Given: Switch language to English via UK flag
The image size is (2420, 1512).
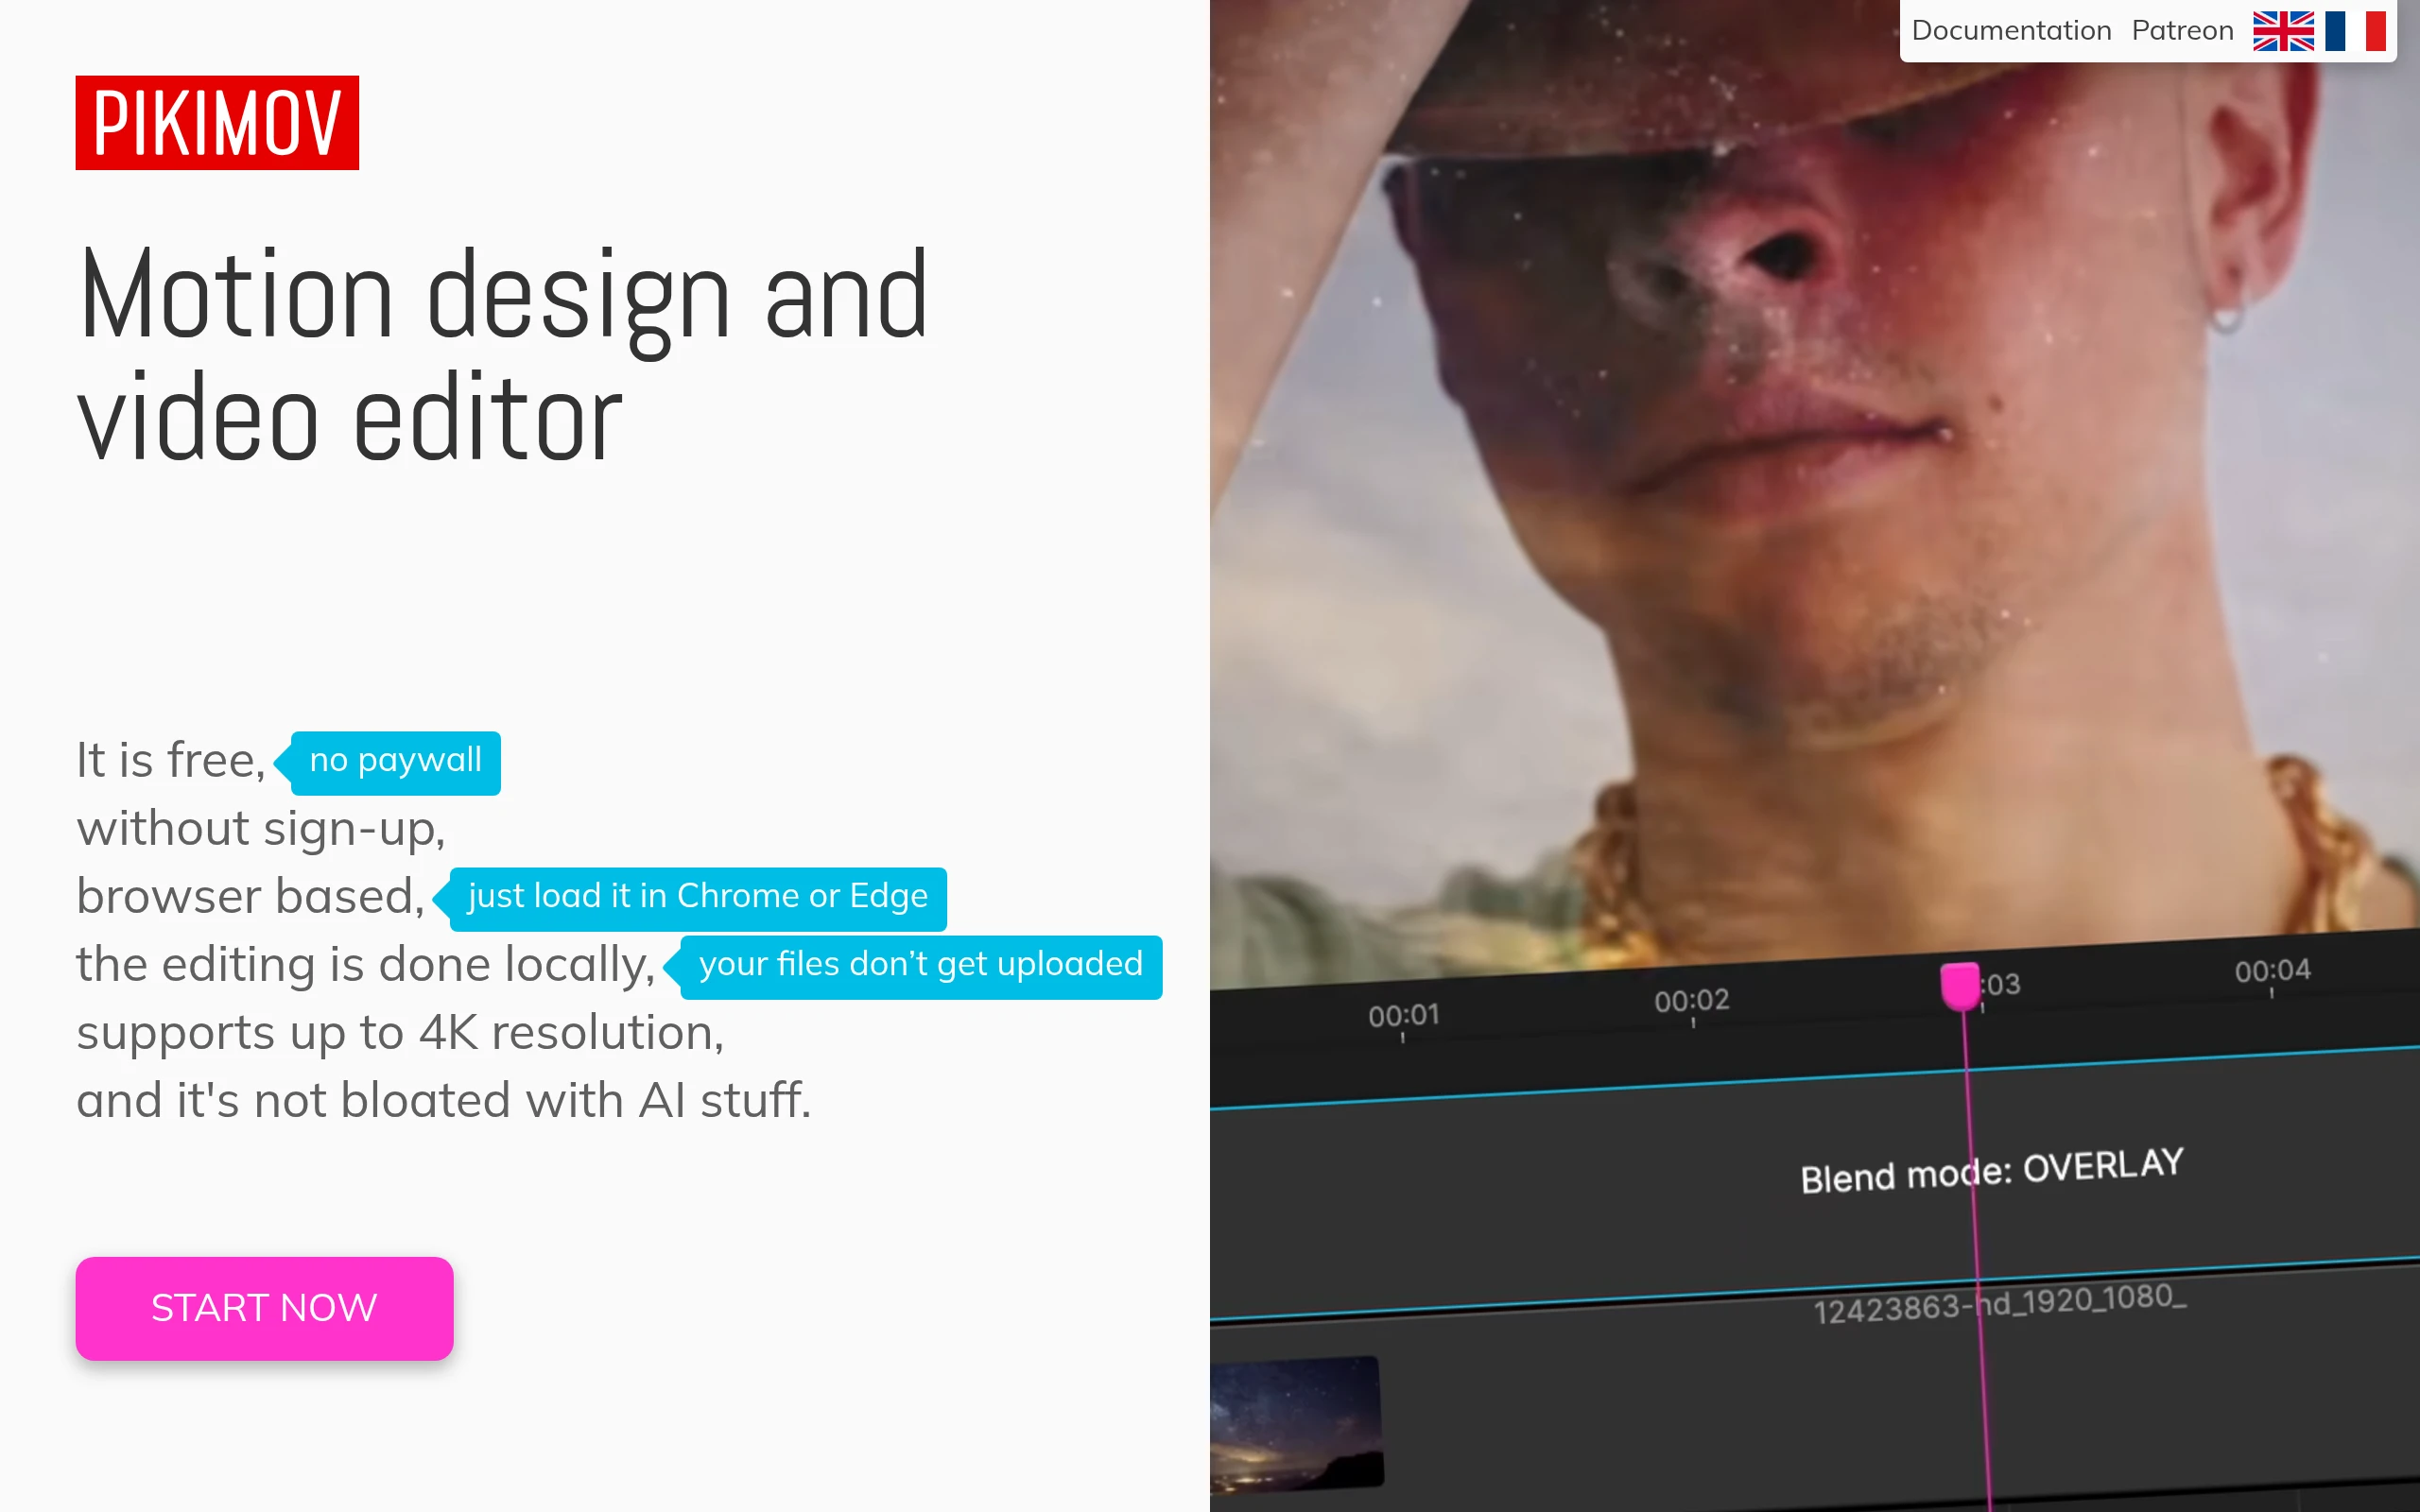Looking at the screenshot, I should [x=2283, y=31].
